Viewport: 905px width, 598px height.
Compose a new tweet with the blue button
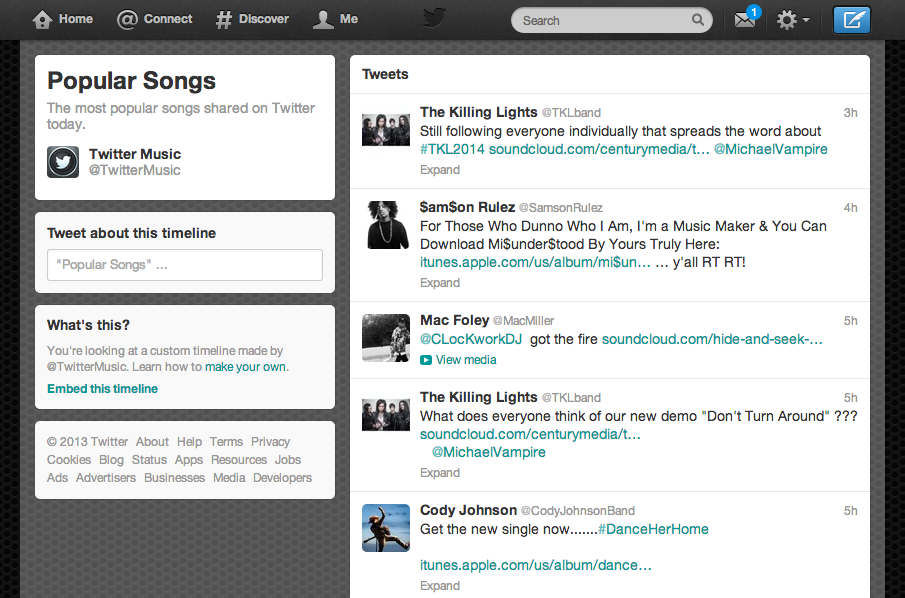pyautogui.click(x=852, y=20)
